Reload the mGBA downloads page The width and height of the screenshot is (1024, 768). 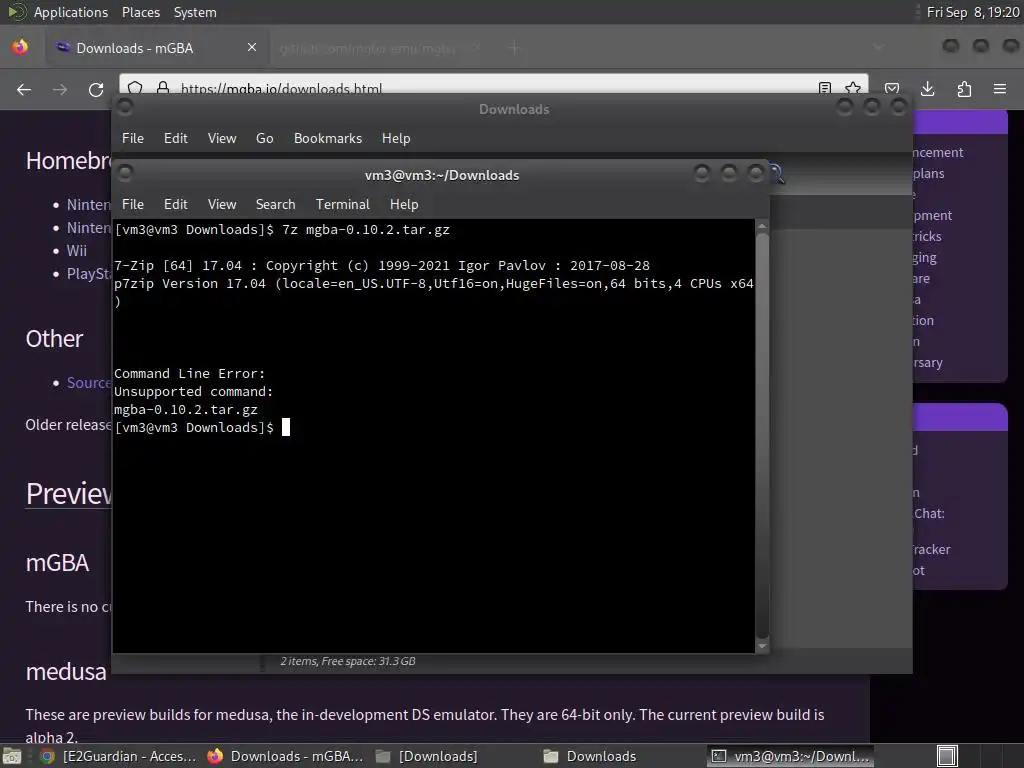pos(96,89)
